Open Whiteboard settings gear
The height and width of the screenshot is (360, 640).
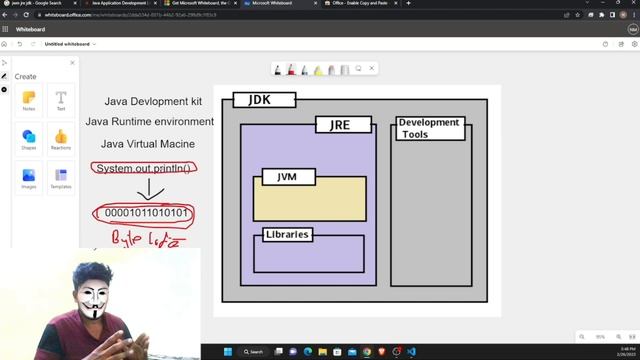pyautogui.click(x=635, y=44)
